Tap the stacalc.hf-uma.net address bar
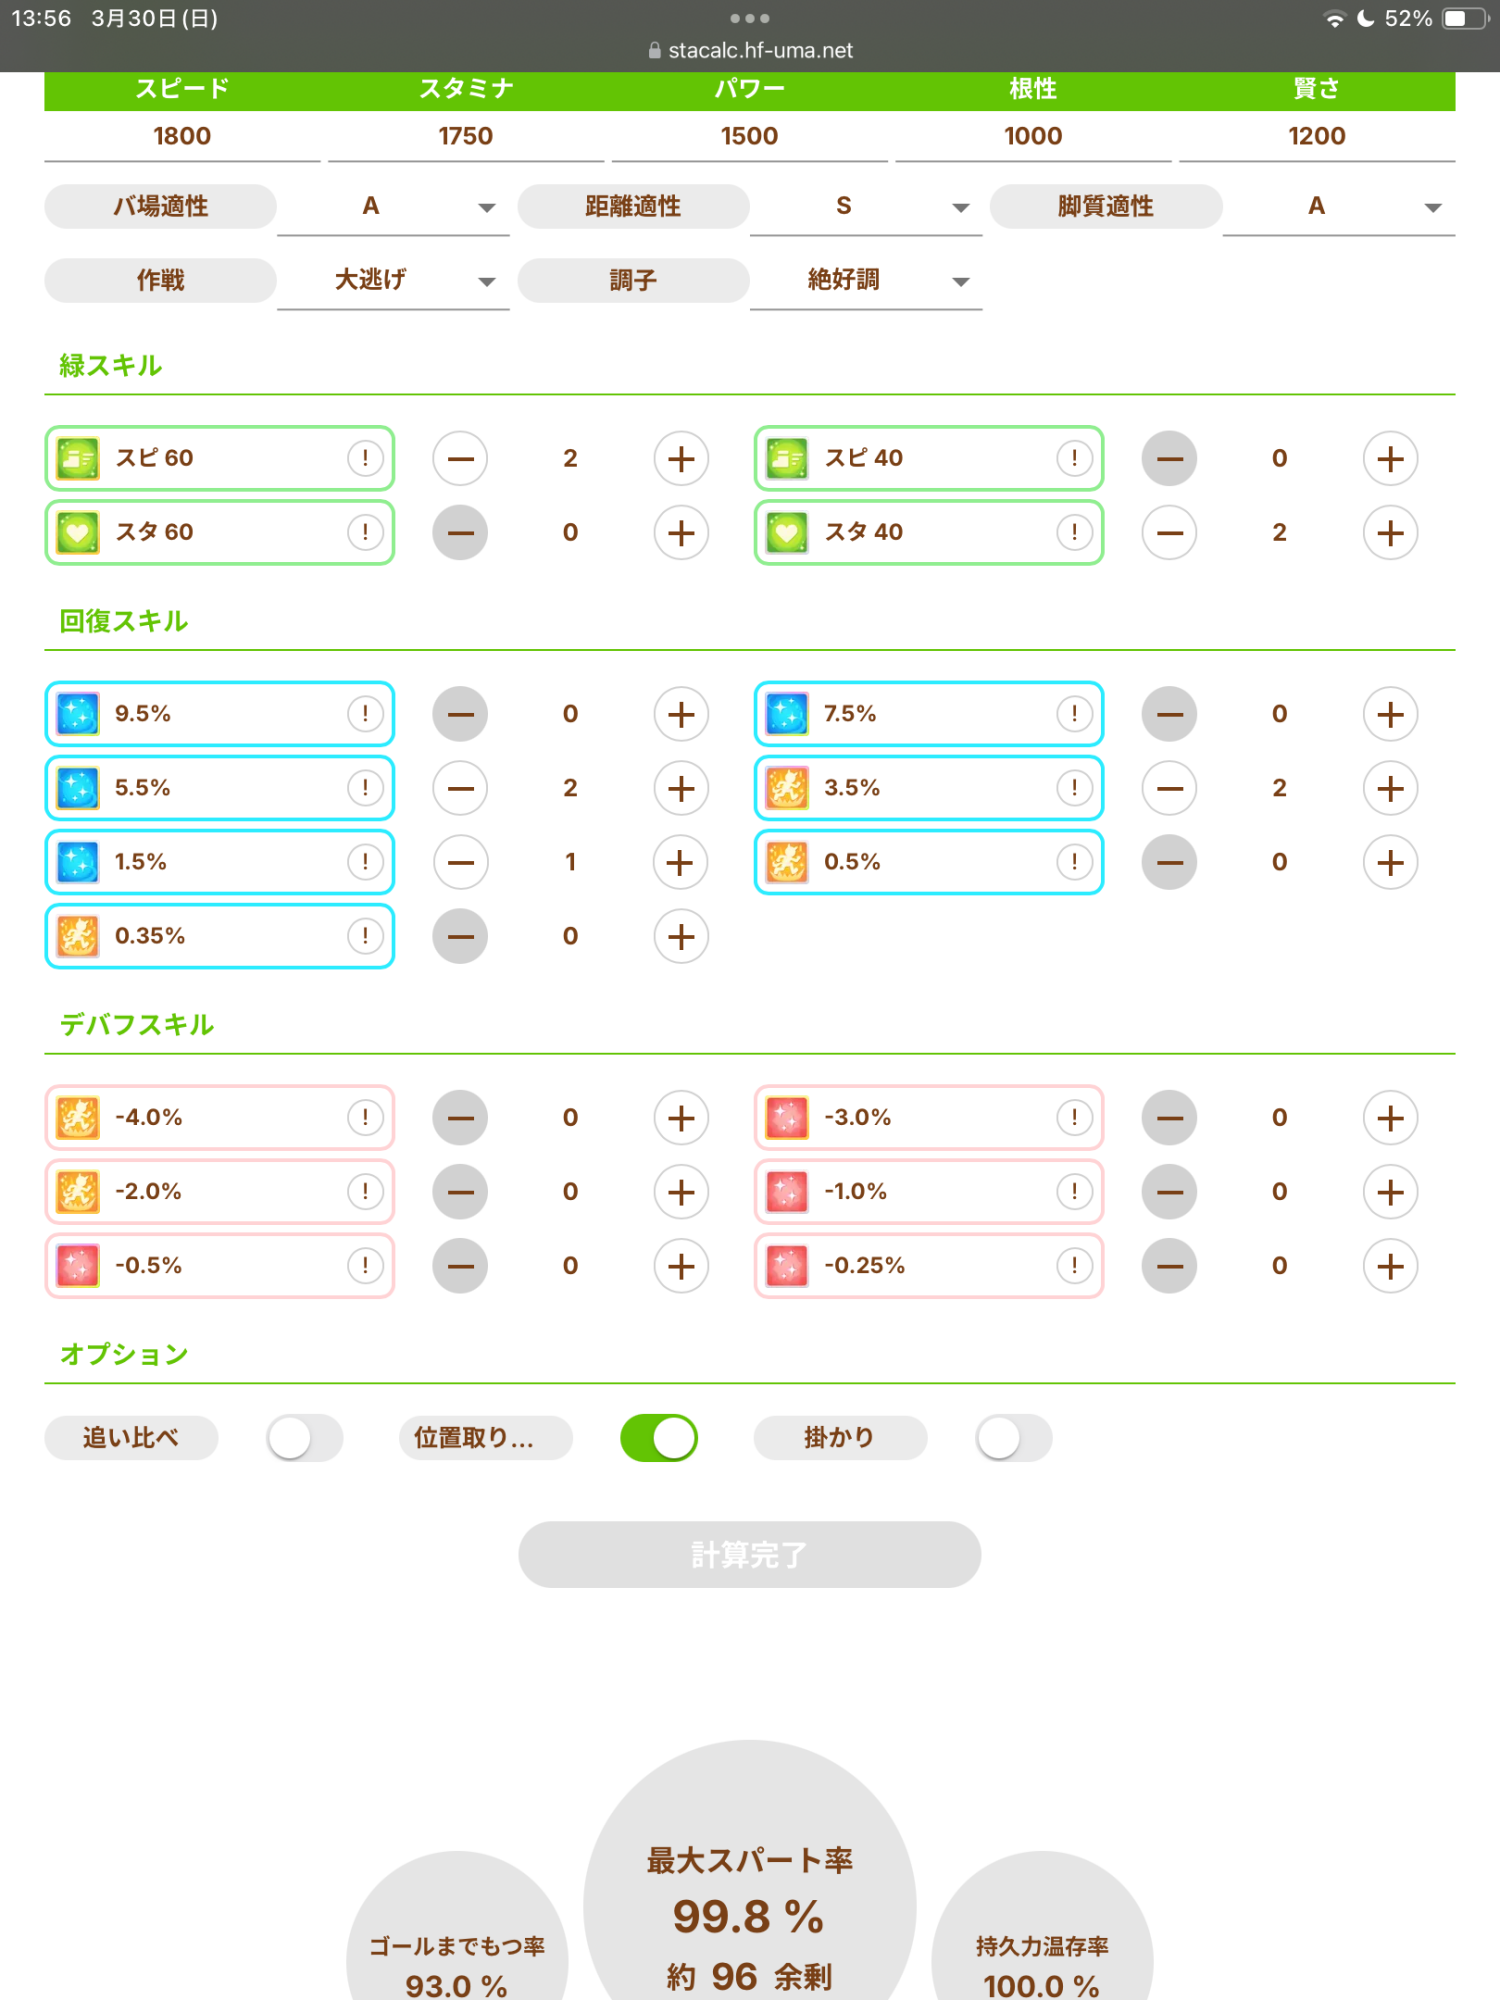The width and height of the screenshot is (1500, 2000). [x=750, y=50]
